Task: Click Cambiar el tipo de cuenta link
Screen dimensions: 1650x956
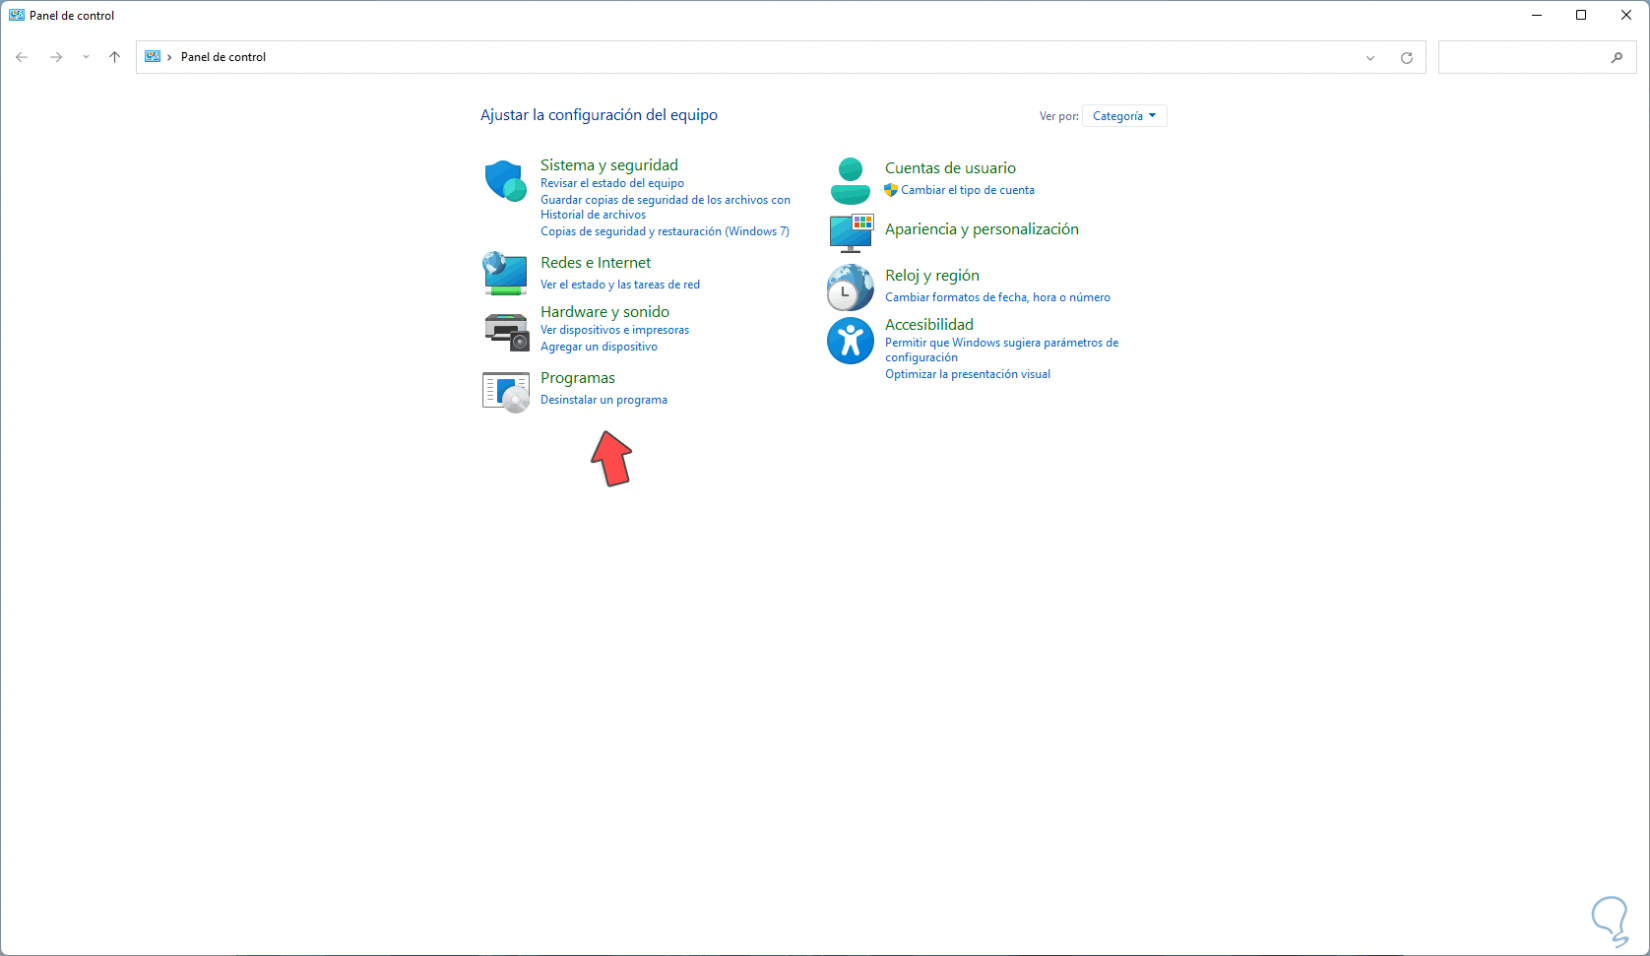Action: pos(967,190)
